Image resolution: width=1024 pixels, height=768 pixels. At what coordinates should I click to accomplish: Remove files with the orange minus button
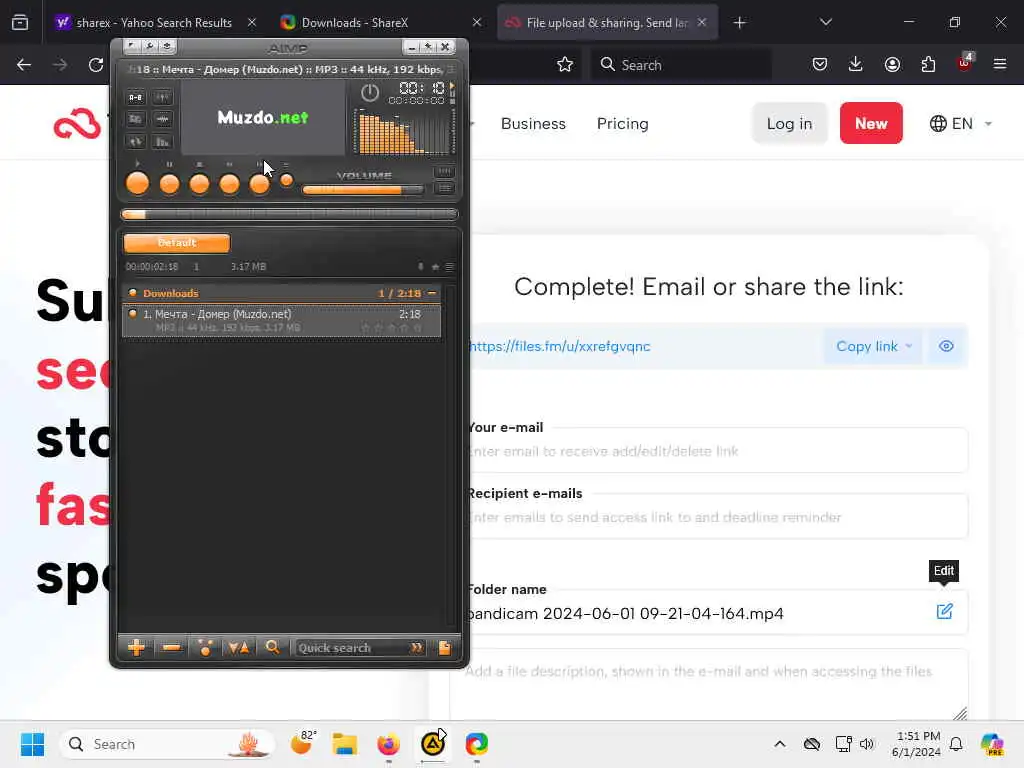(x=171, y=648)
